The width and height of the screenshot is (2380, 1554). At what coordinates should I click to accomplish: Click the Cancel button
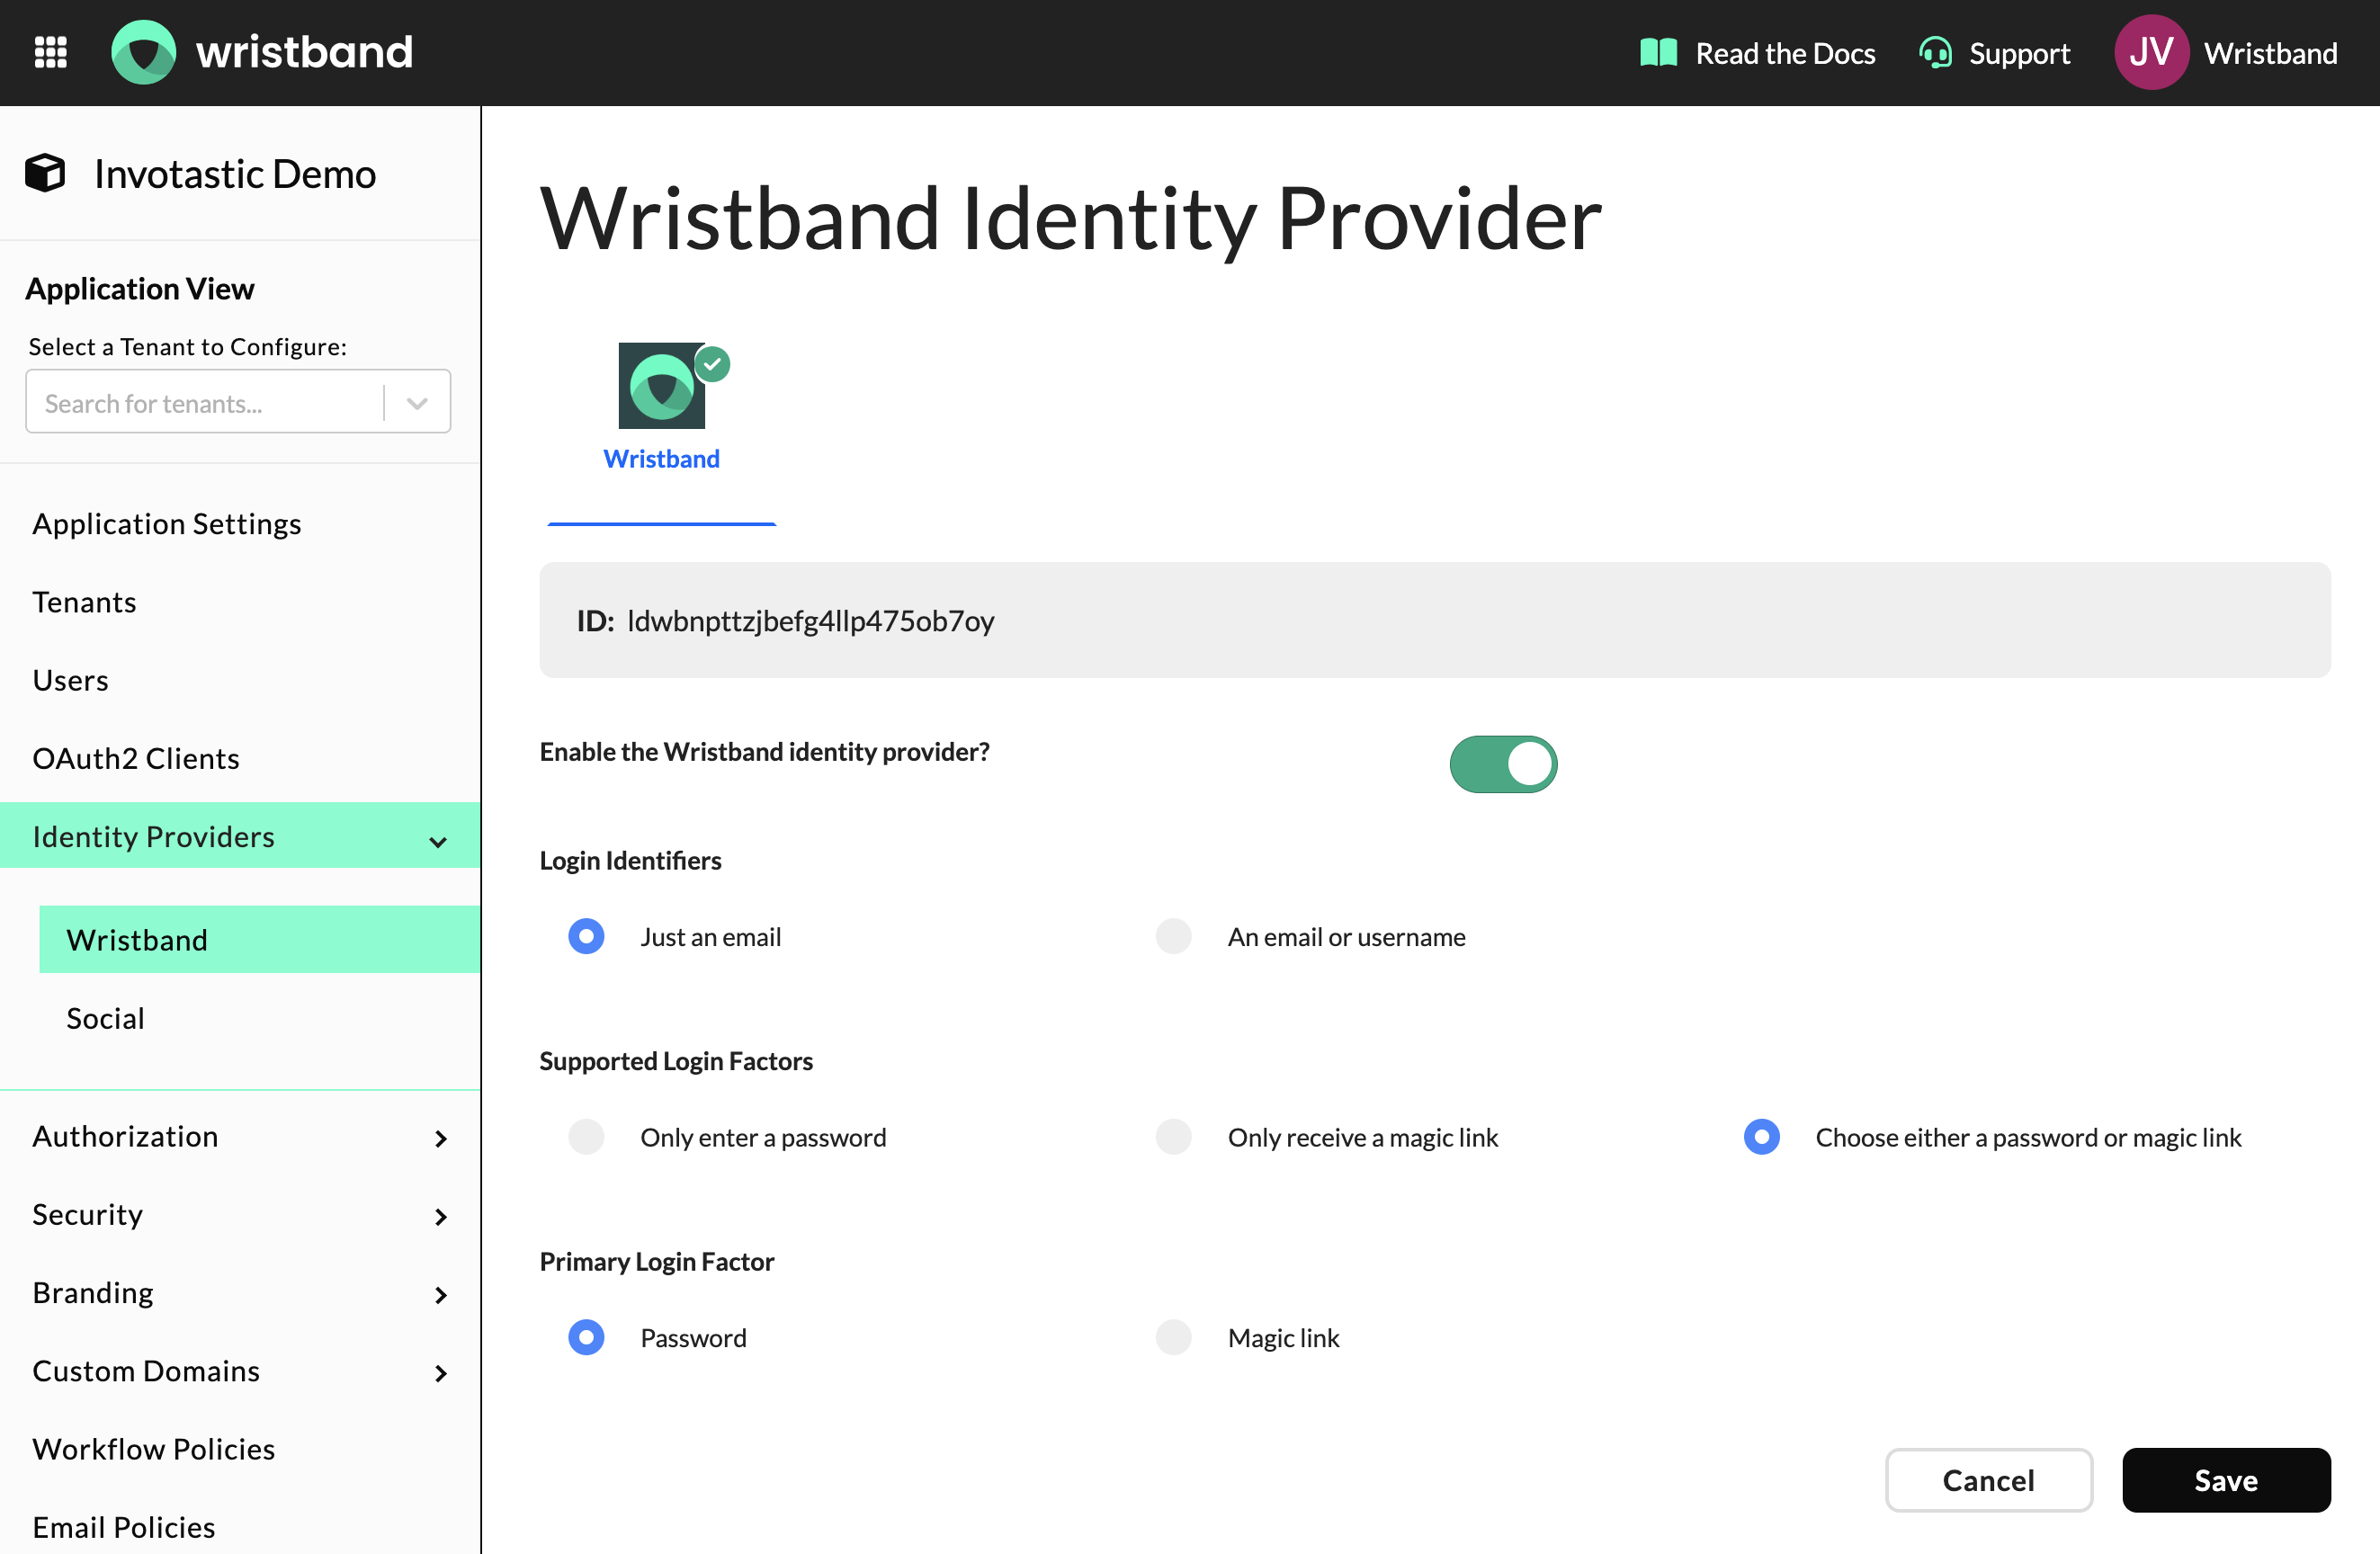(1987, 1479)
